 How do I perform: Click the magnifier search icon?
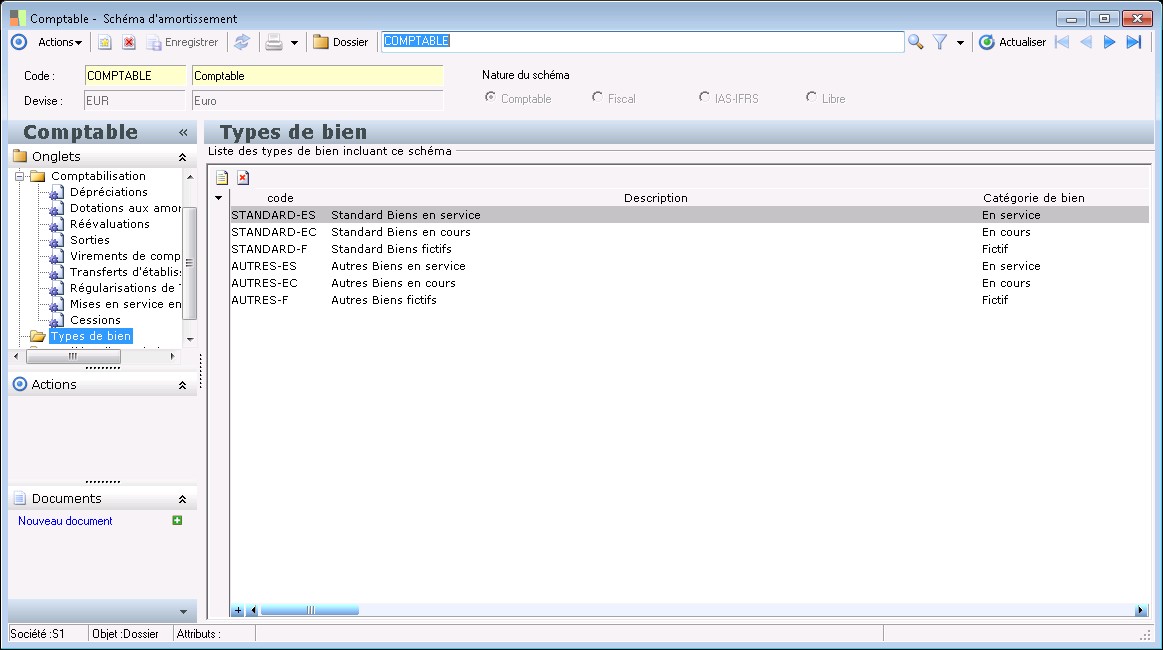click(x=916, y=42)
